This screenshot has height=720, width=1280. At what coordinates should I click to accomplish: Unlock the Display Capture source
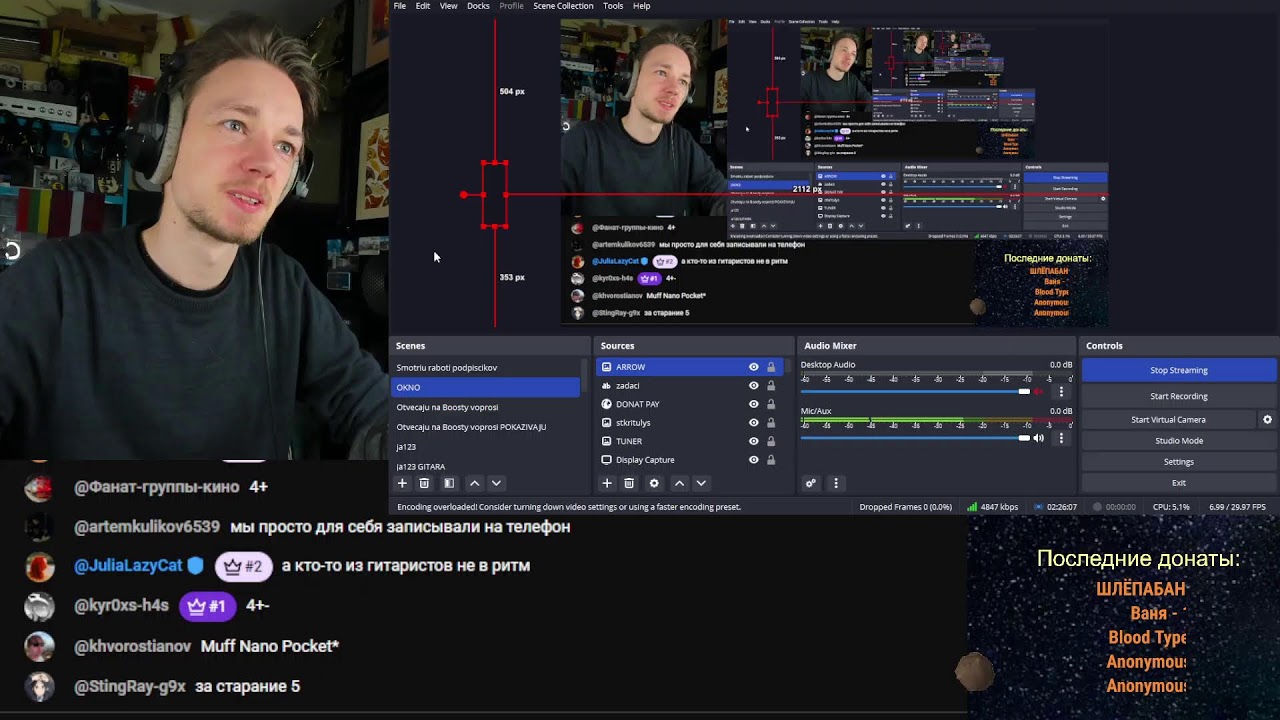(x=771, y=460)
